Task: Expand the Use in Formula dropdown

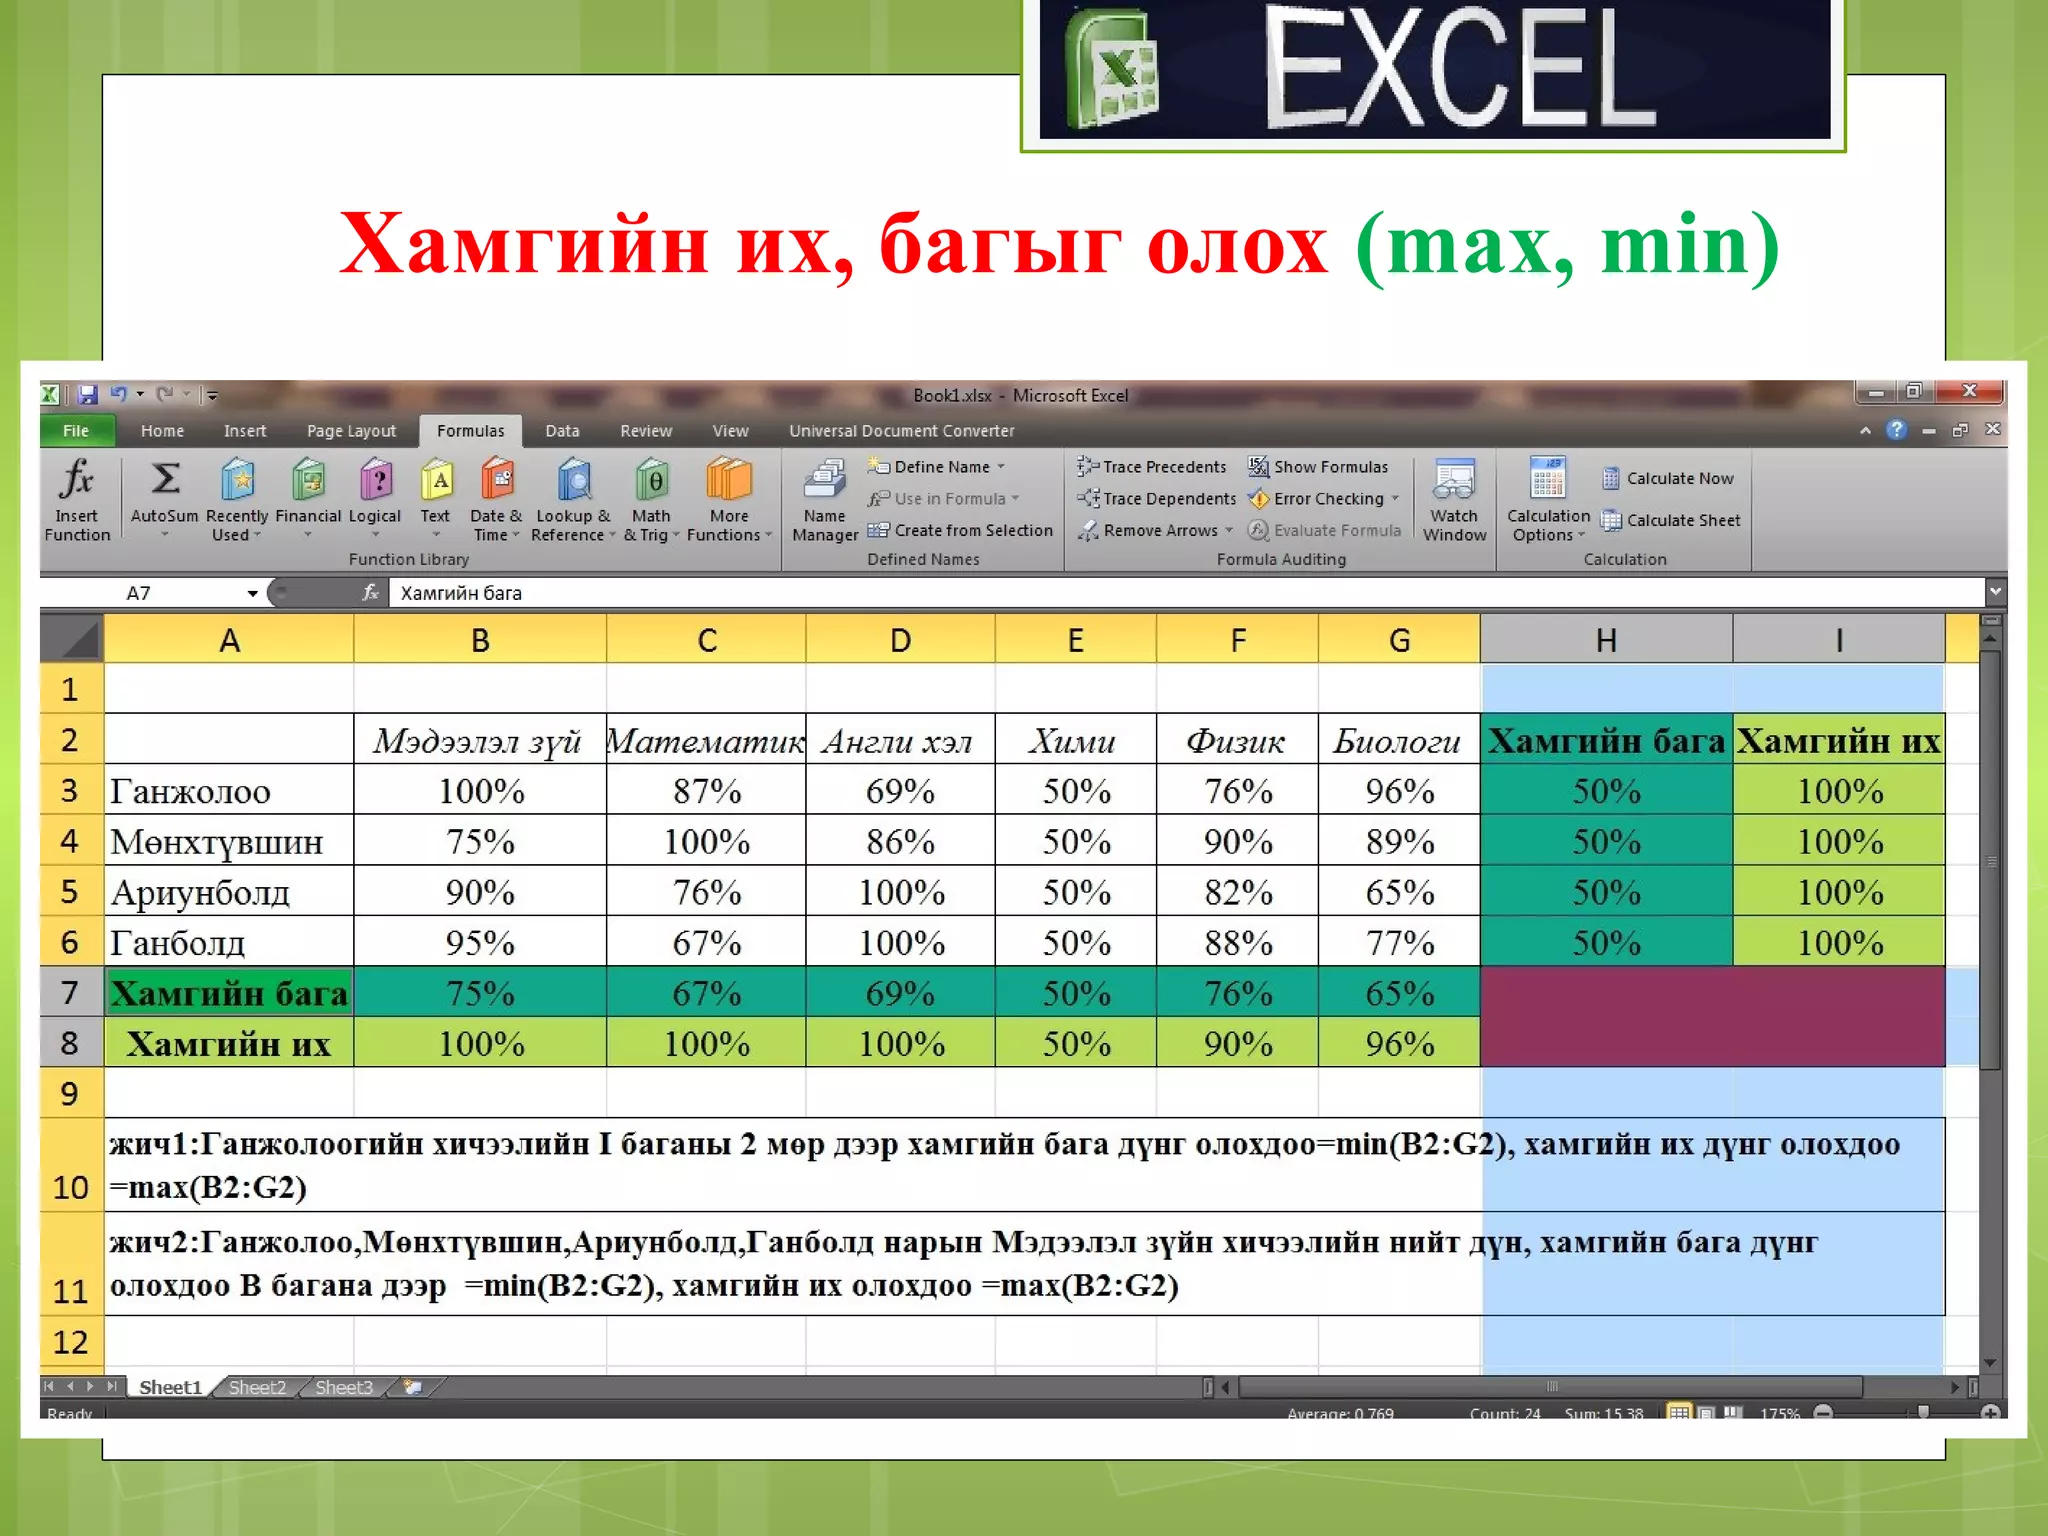Action: click(x=1015, y=499)
